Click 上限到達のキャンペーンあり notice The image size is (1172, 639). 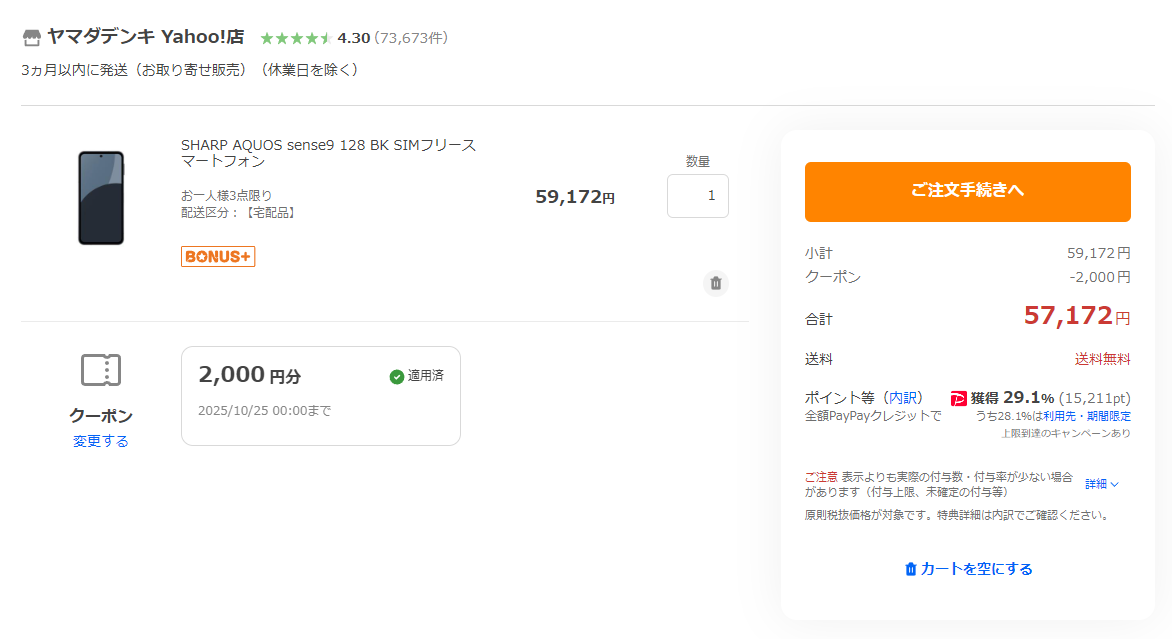[x=1066, y=434]
